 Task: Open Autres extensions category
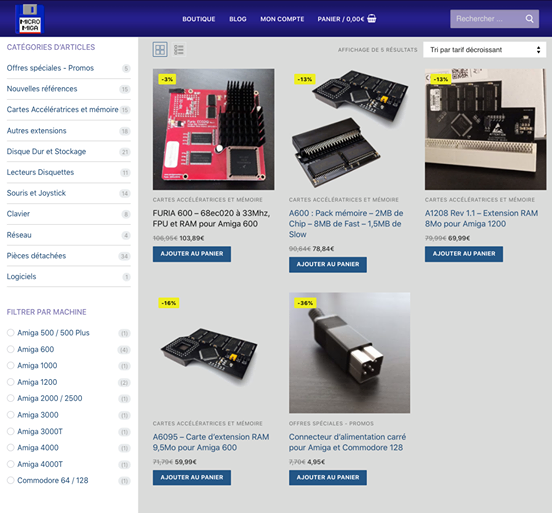click(37, 131)
